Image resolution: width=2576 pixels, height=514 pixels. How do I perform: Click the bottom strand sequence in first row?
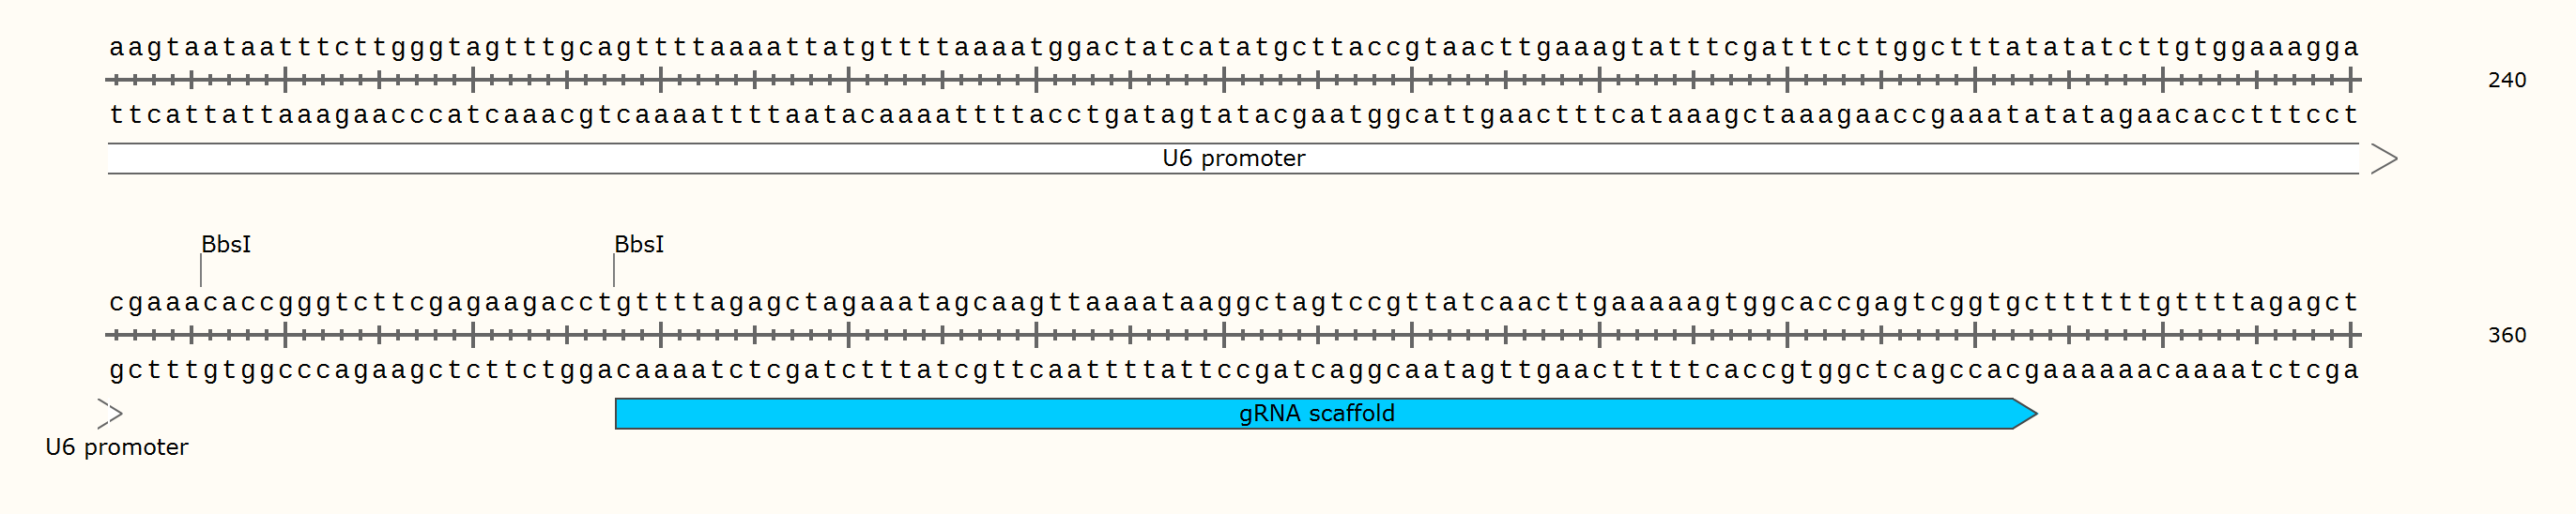click(x=1234, y=114)
